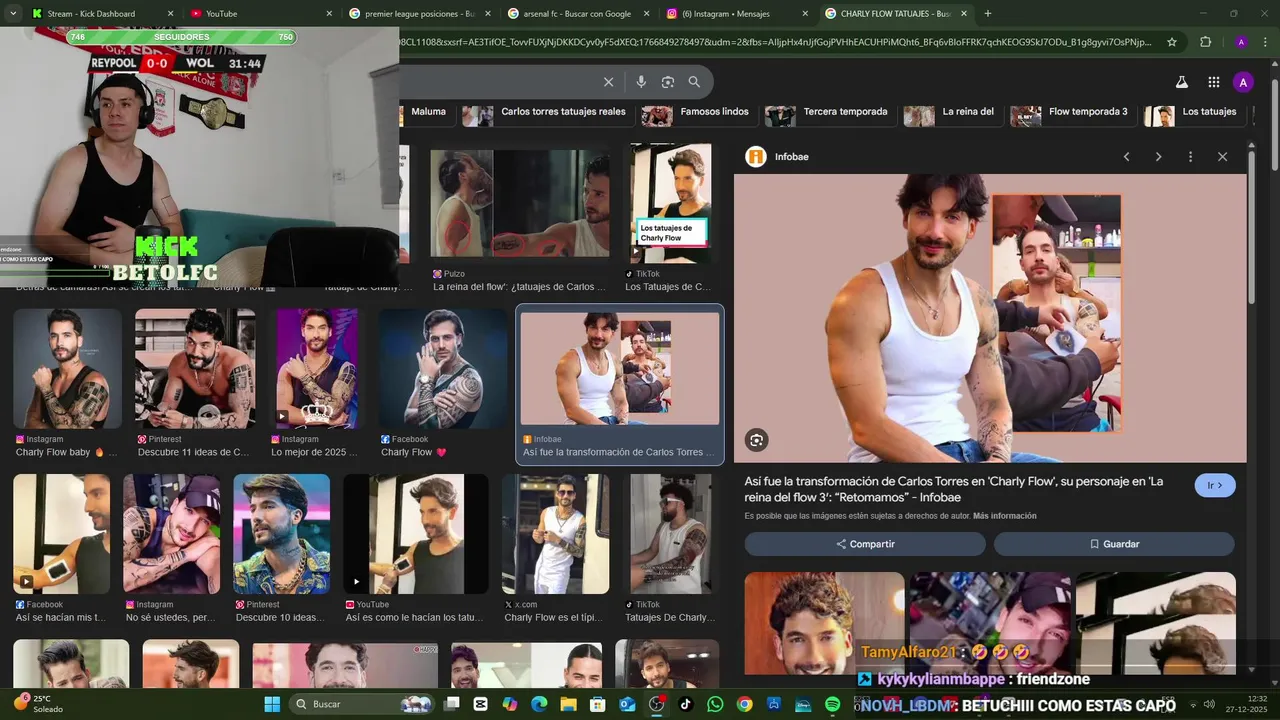Open WhatsApp from taskbar
This screenshot has height=720, width=1280.
click(x=715, y=704)
